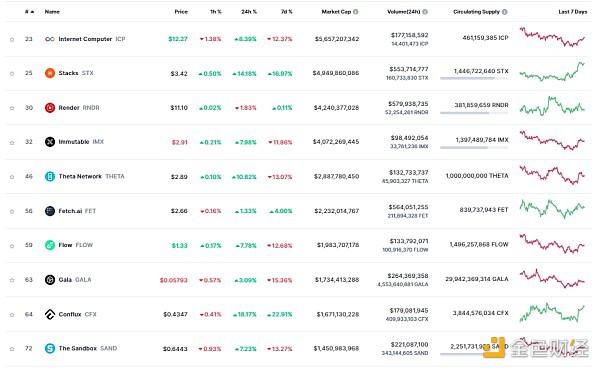Open the Conflux CFX page
The width and height of the screenshot is (600, 369).
pyautogui.click(x=78, y=314)
